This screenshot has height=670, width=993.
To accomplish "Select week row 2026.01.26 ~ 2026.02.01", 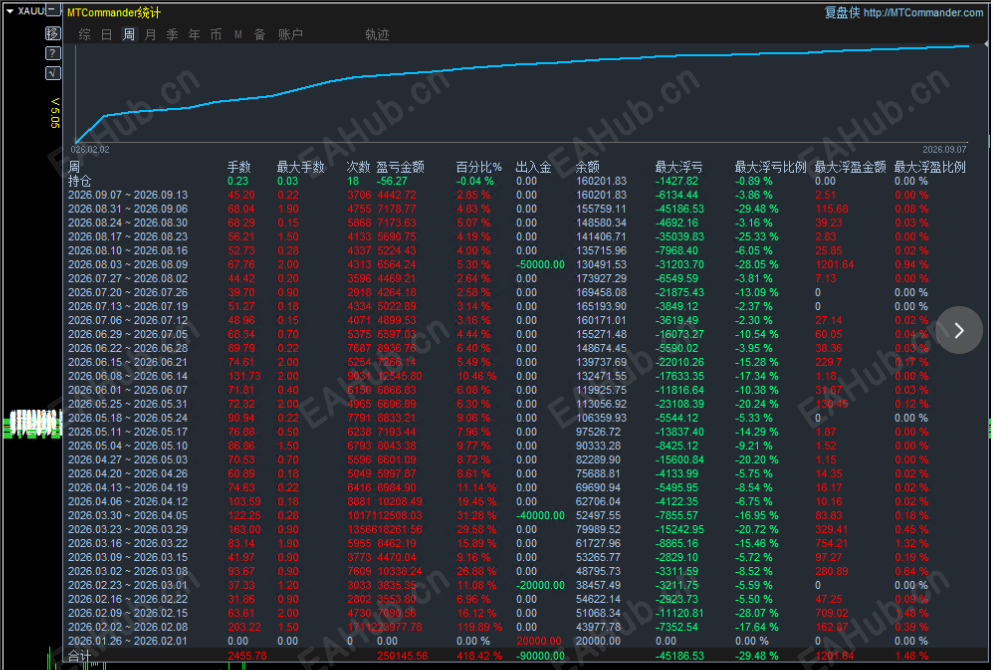I will tap(128, 641).
